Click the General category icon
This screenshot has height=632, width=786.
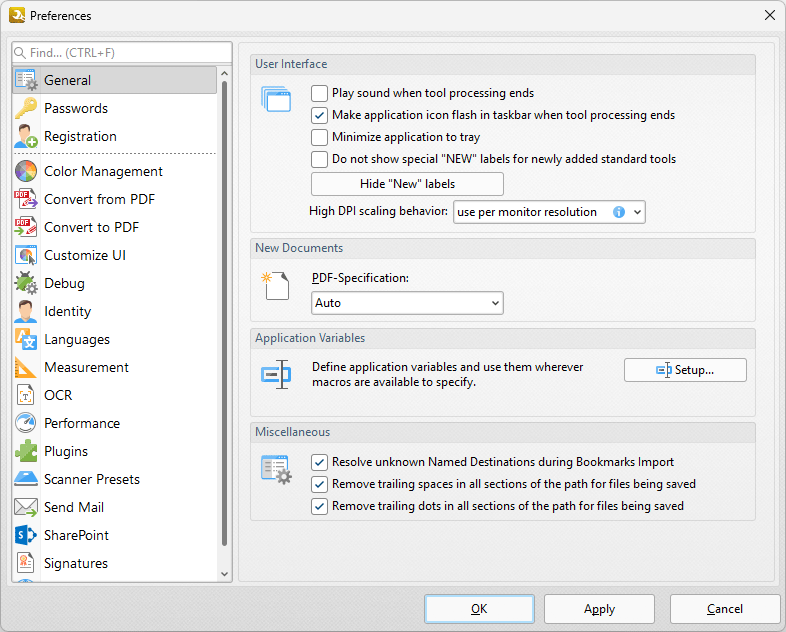coord(26,80)
